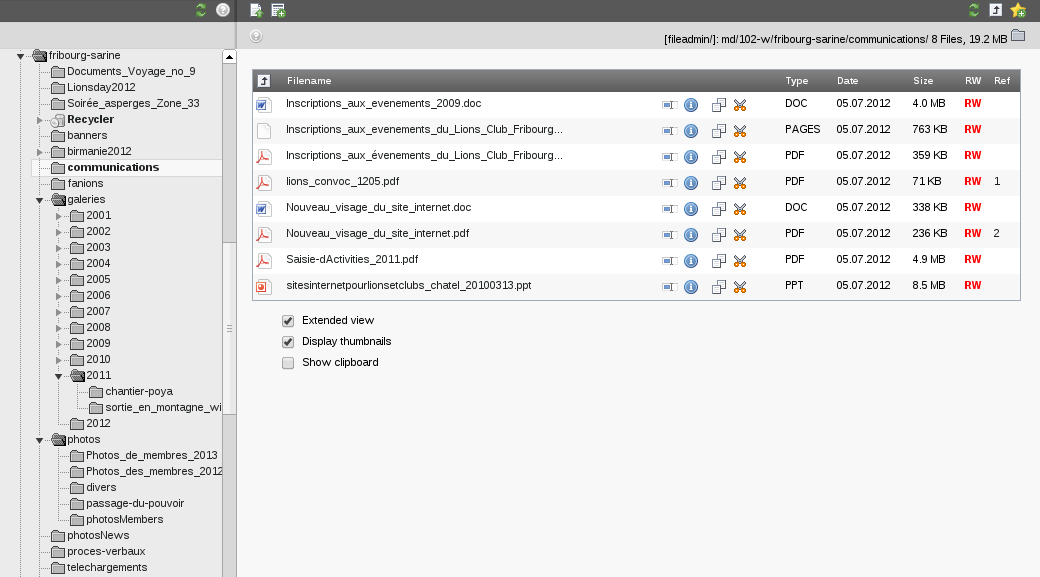Cut Saisie-dActivities_2011.pdf with scissors icon
Screen dimensions: 1040x577
point(740,261)
